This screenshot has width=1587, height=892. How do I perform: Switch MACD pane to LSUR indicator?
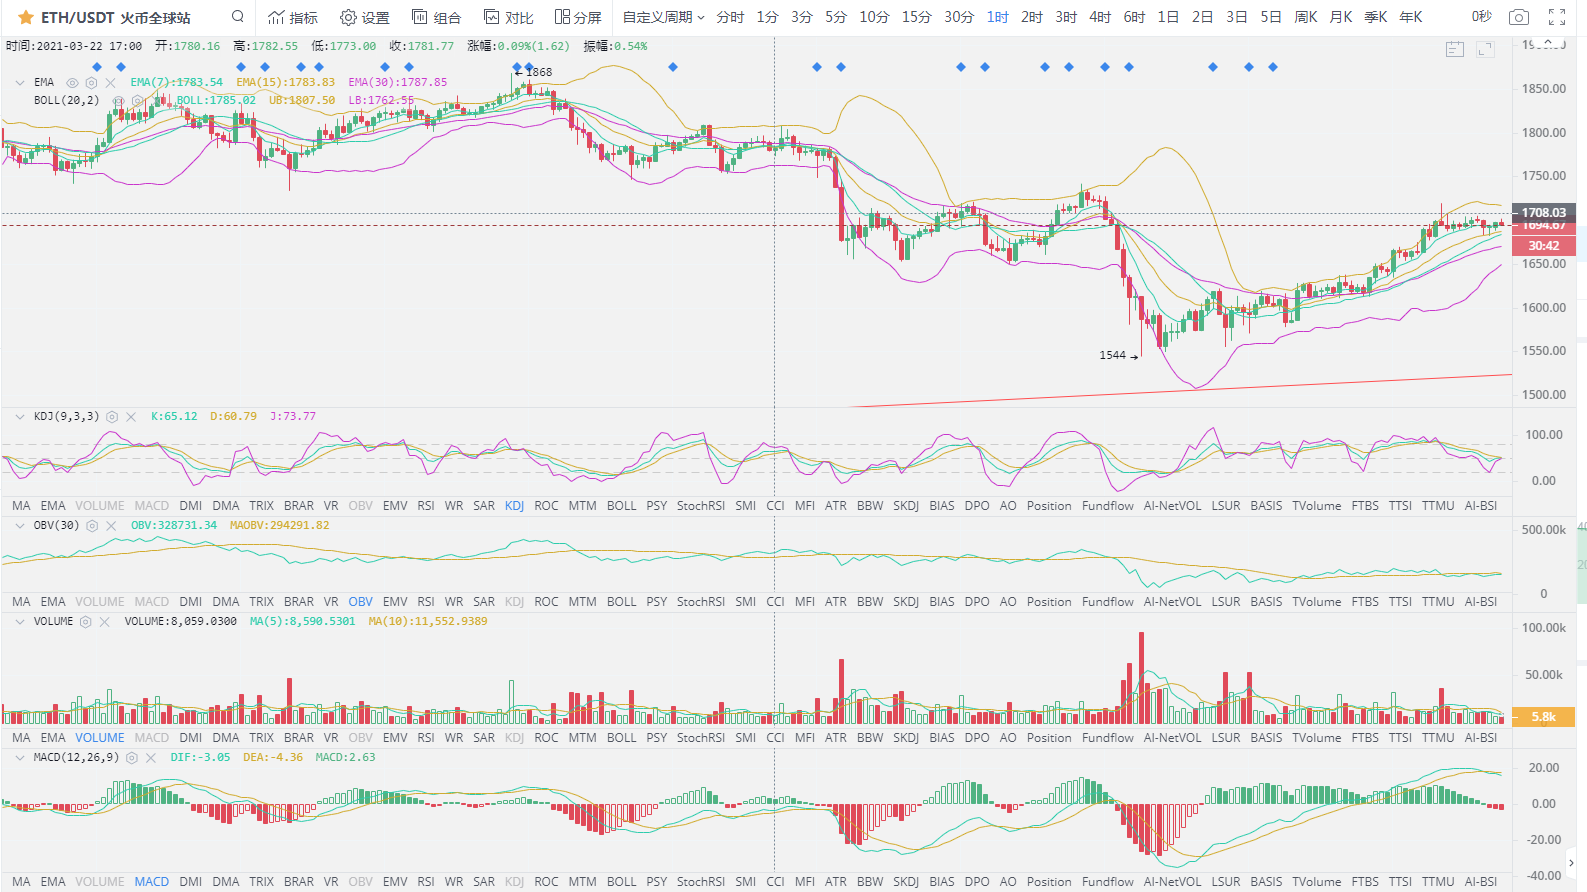pyautogui.click(x=1226, y=882)
